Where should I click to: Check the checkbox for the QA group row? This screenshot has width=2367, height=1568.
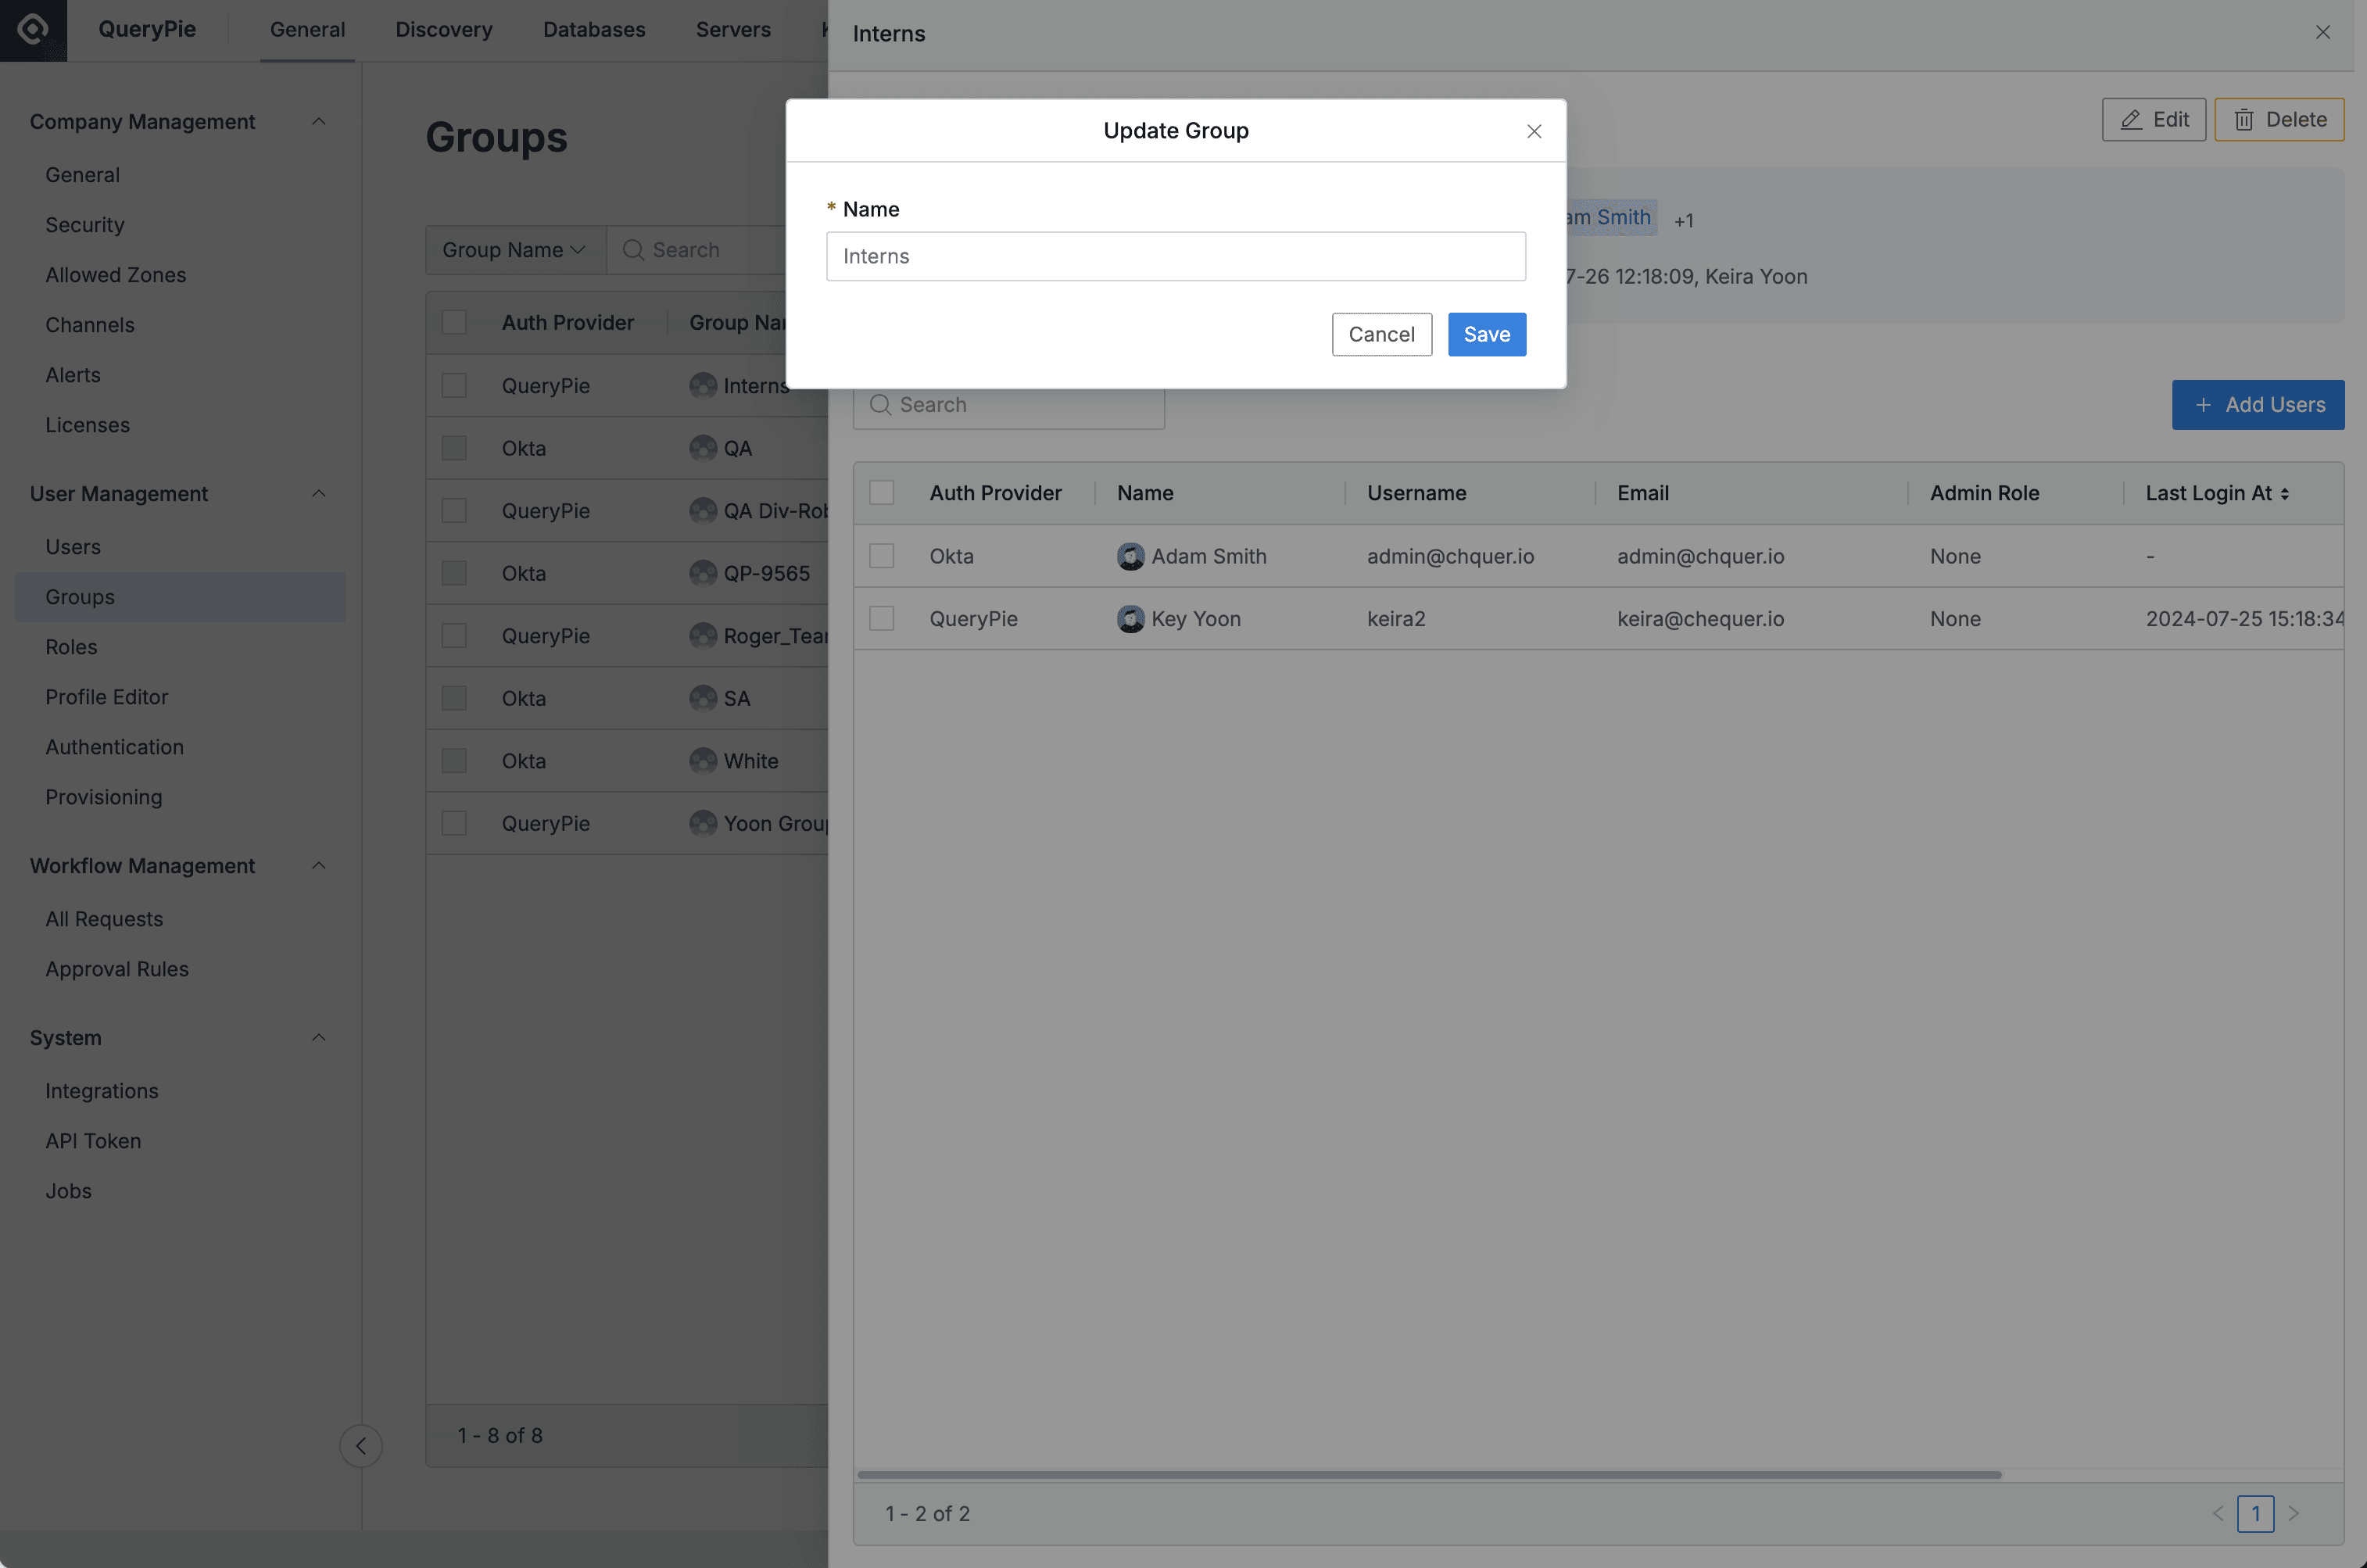(x=455, y=447)
